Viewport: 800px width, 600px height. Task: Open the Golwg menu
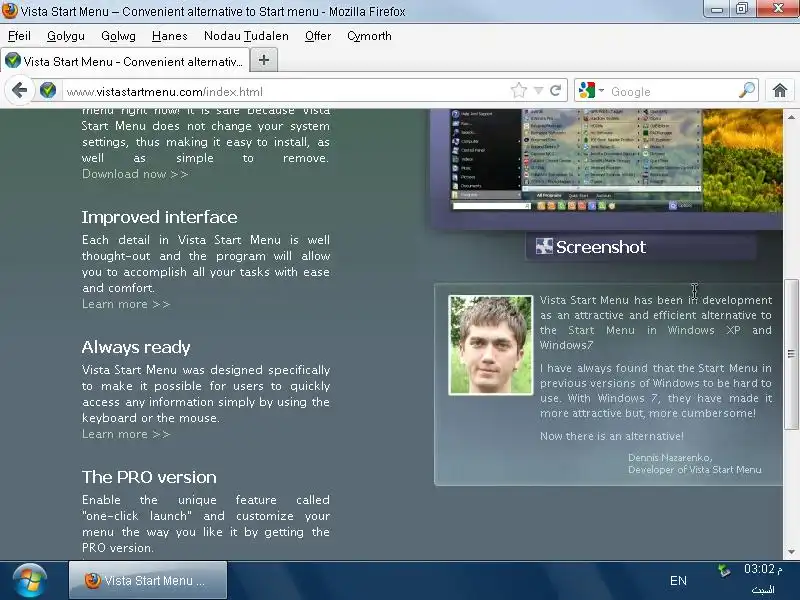118,36
